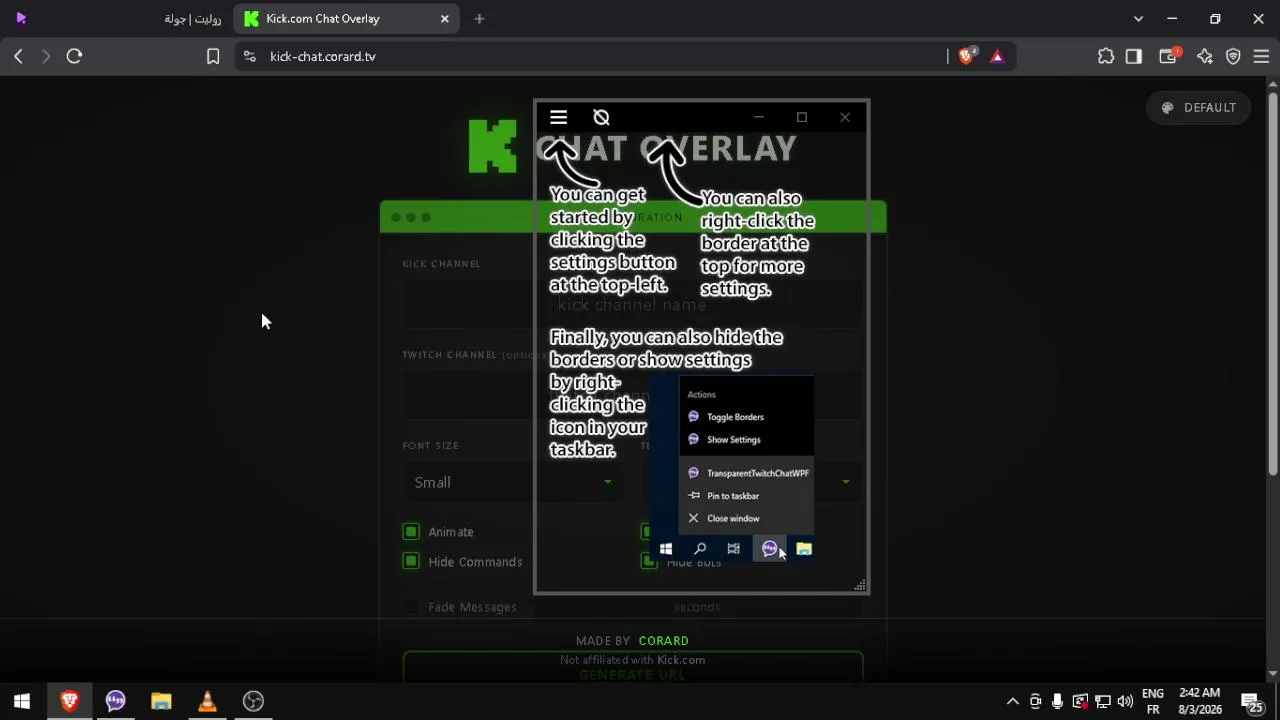Click the scrollbar's down arrow
The image size is (1280, 720).
pyautogui.click(x=1272, y=674)
